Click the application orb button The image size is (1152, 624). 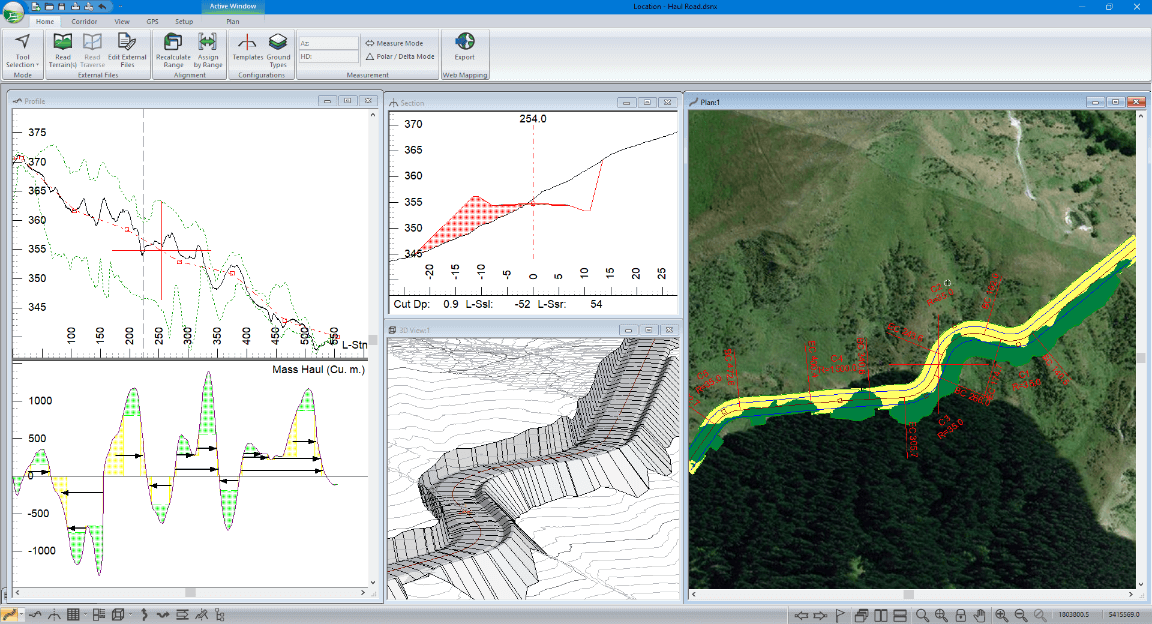pyautogui.click(x=14, y=14)
